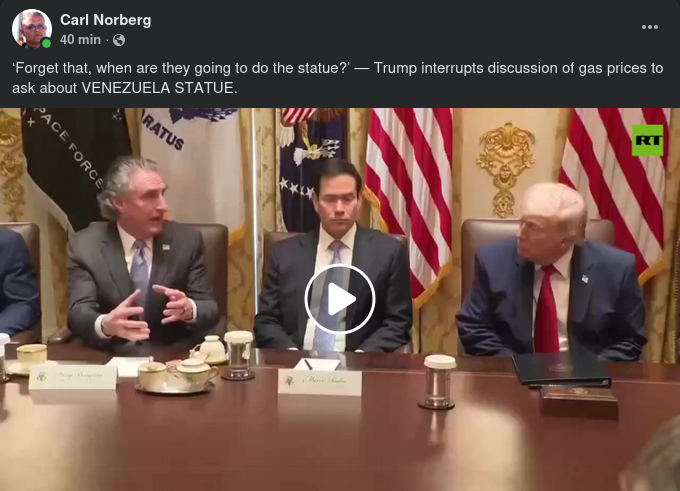
Task: Click the green RT logo watermark
Action: tap(647, 140)
